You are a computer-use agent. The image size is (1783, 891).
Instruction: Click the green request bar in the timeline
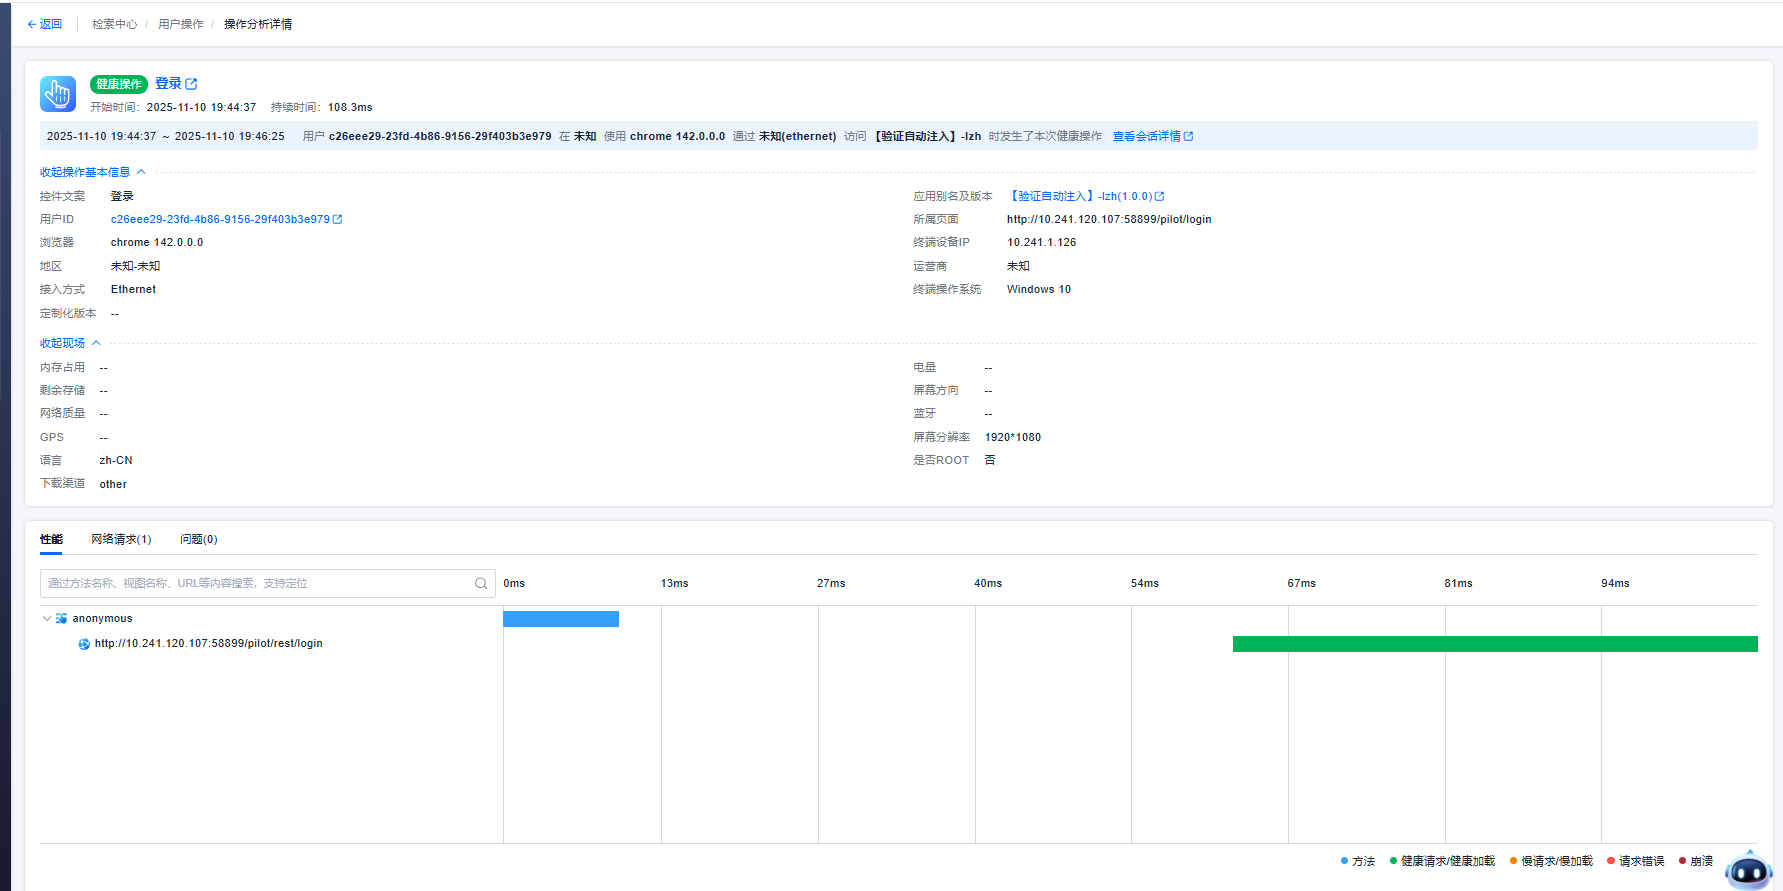1494,644
